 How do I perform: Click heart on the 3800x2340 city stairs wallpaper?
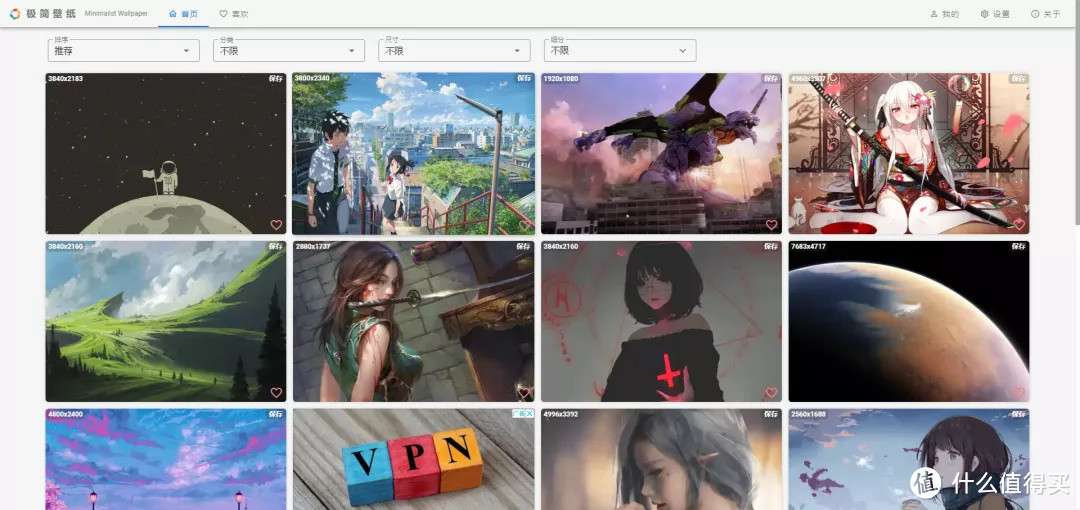click(x=524, y=225)
